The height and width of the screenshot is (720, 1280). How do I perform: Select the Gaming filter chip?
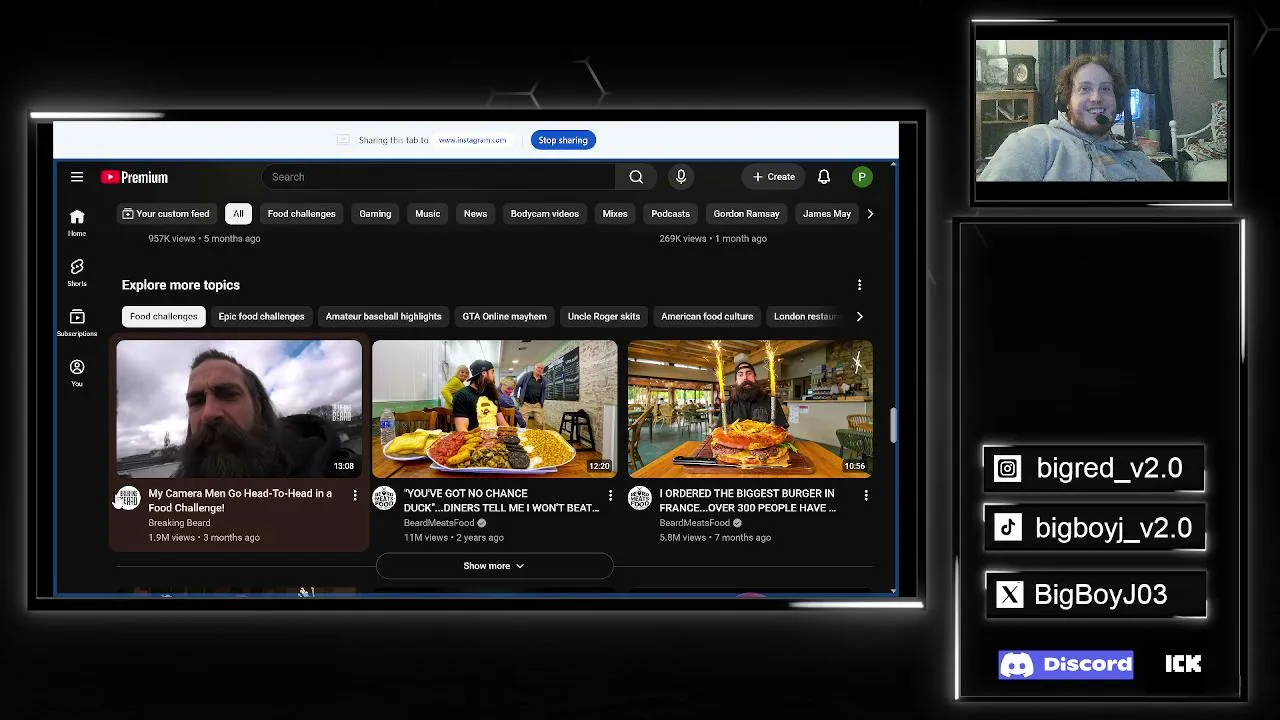pyautogui.click(x=375, y=214)
